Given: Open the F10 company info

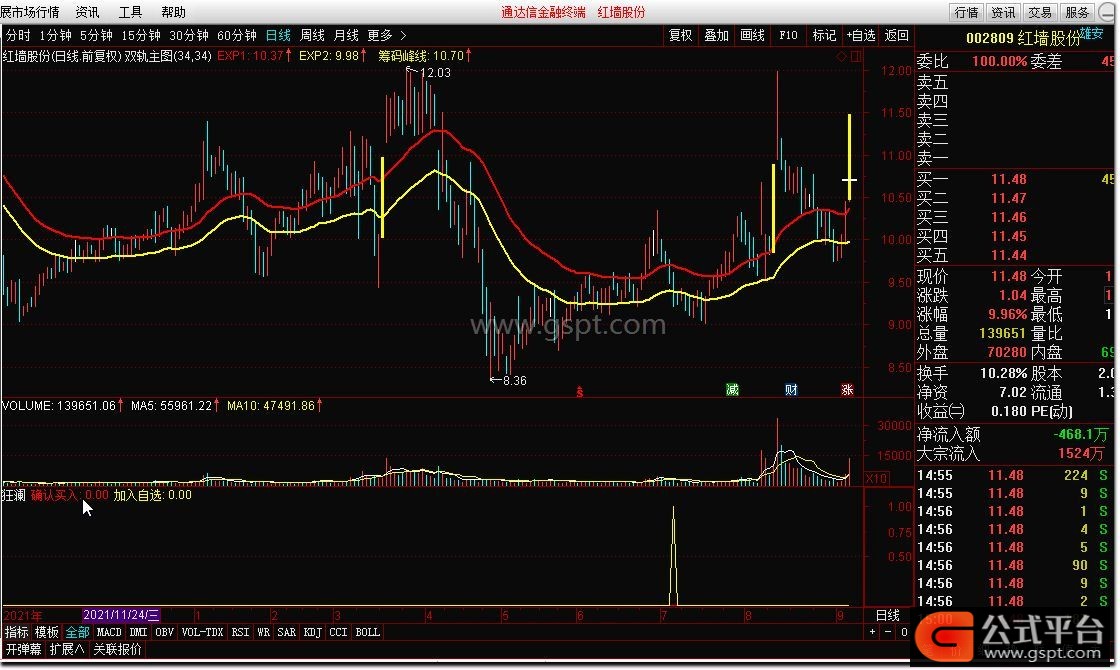Looking at the screenshot, I should [789, 35].
